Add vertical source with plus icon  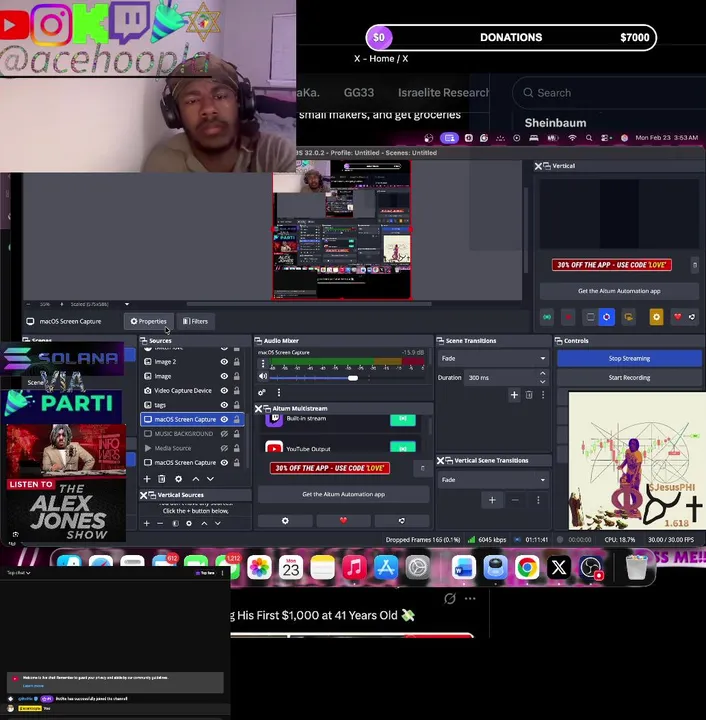(147, 523)
